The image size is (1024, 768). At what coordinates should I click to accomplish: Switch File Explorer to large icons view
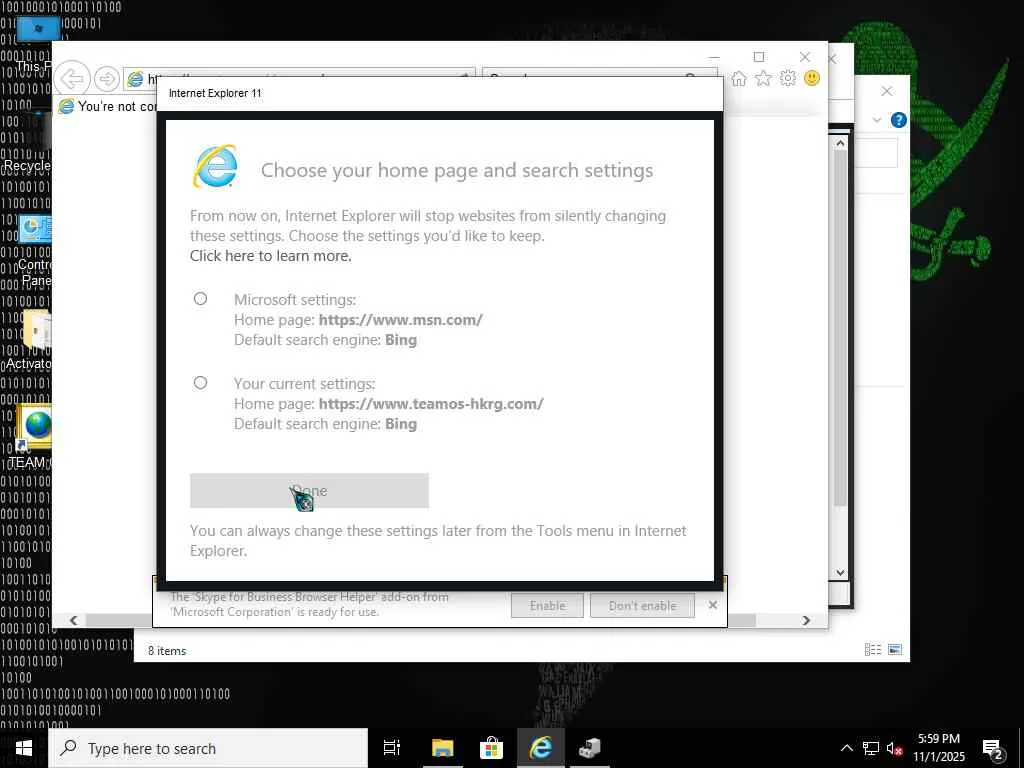point(895,649)
